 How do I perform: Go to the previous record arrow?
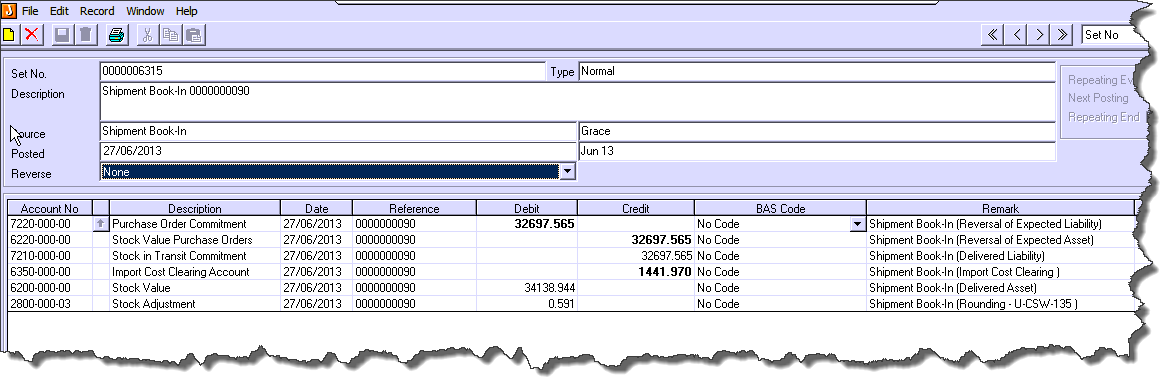point(1016,34)
